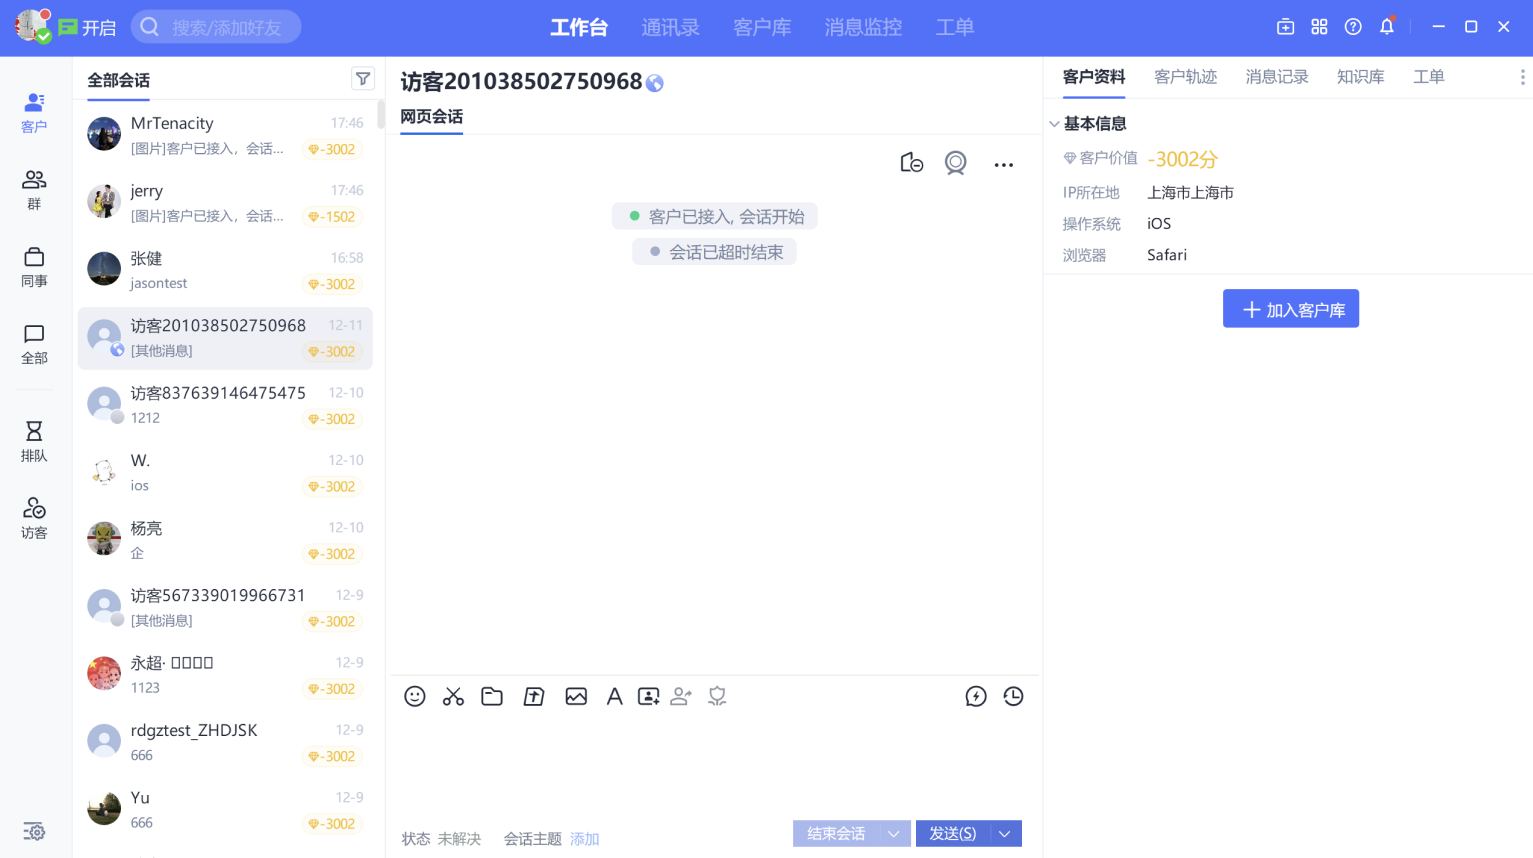
Task: Select the scissors screenshot tool
Action: click(x=453, y=697)
